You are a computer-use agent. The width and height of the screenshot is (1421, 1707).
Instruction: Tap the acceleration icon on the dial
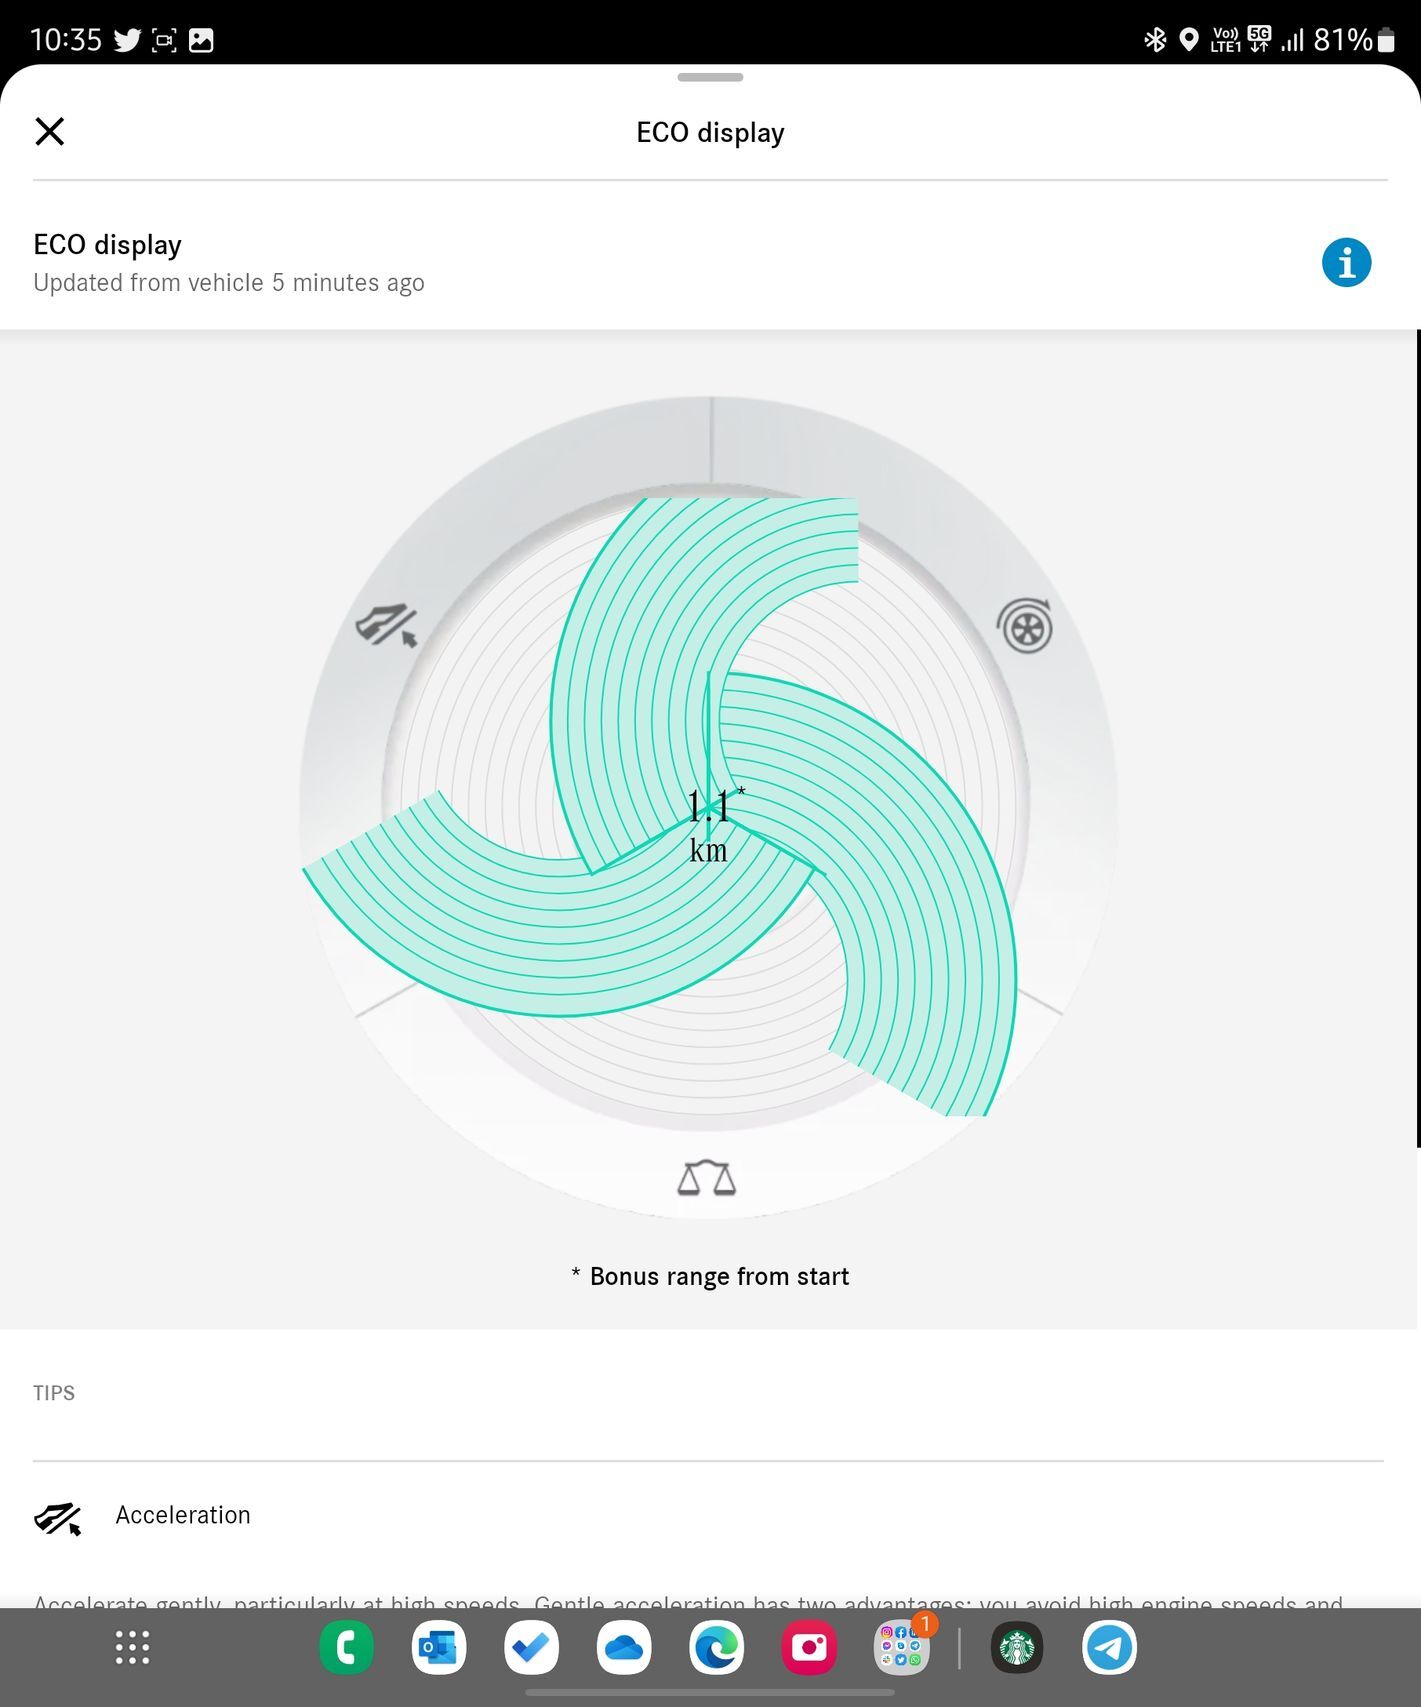point(387,625)
